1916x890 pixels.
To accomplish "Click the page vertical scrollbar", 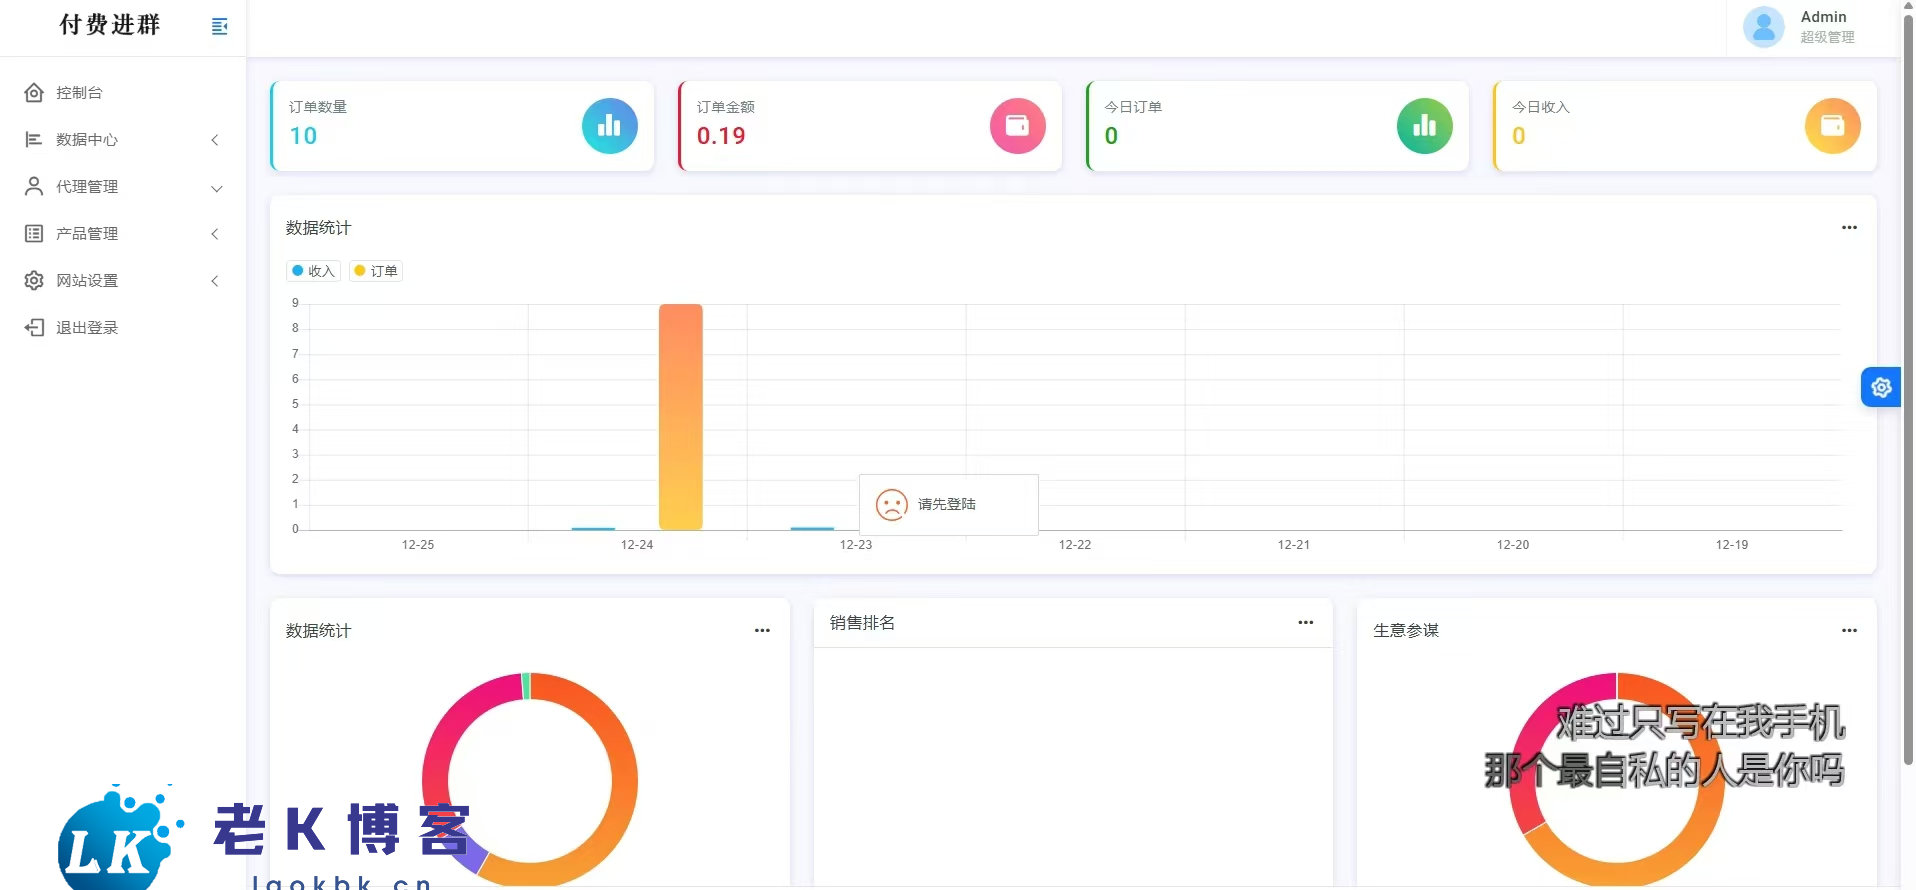I will tap(1907, 400).
